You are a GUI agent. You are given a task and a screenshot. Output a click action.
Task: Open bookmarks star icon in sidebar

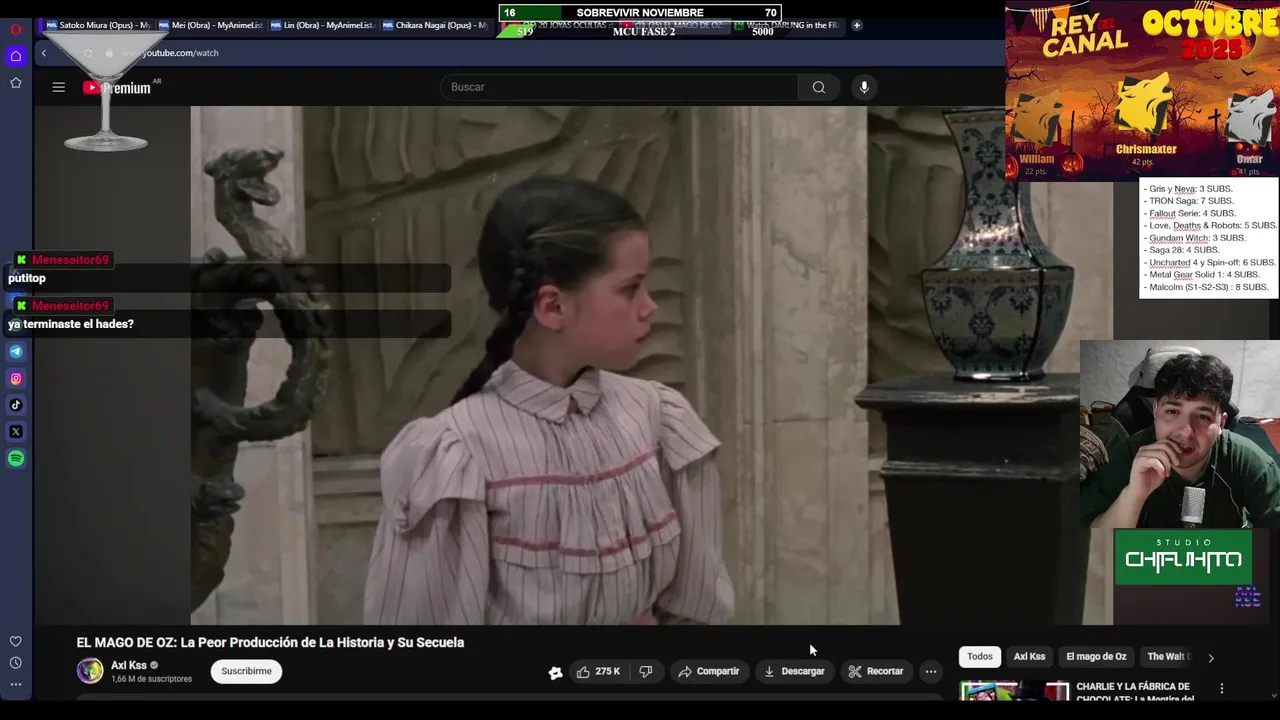[x=16, y=83]
